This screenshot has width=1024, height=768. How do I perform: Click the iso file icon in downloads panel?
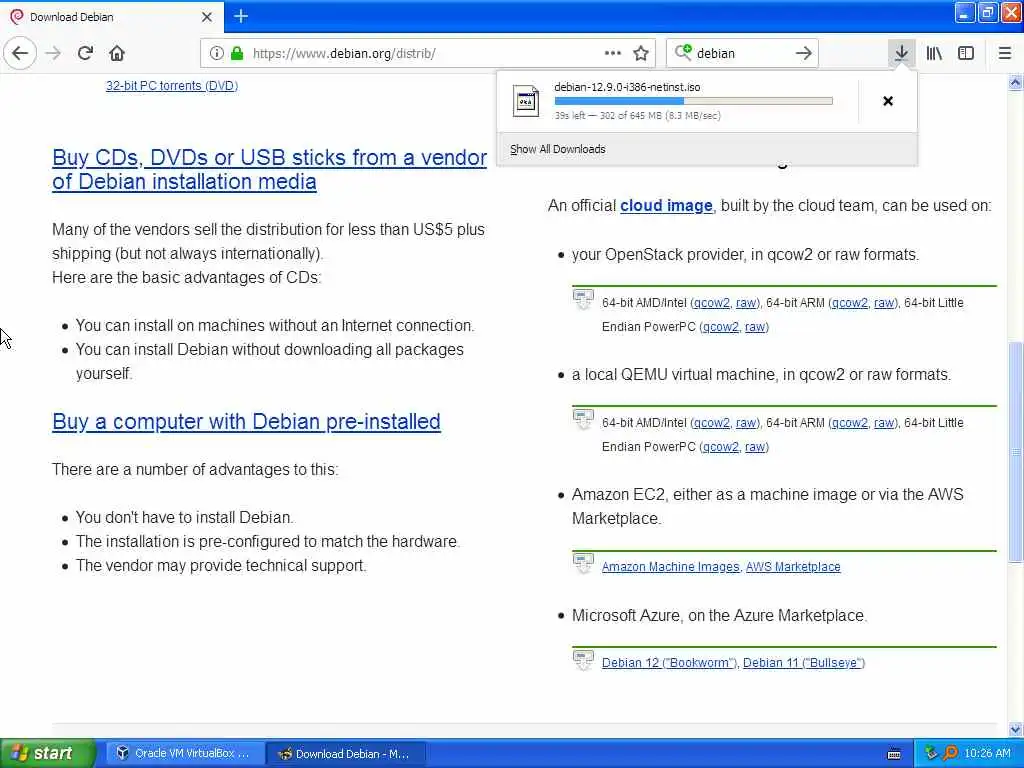coord(526,101)
